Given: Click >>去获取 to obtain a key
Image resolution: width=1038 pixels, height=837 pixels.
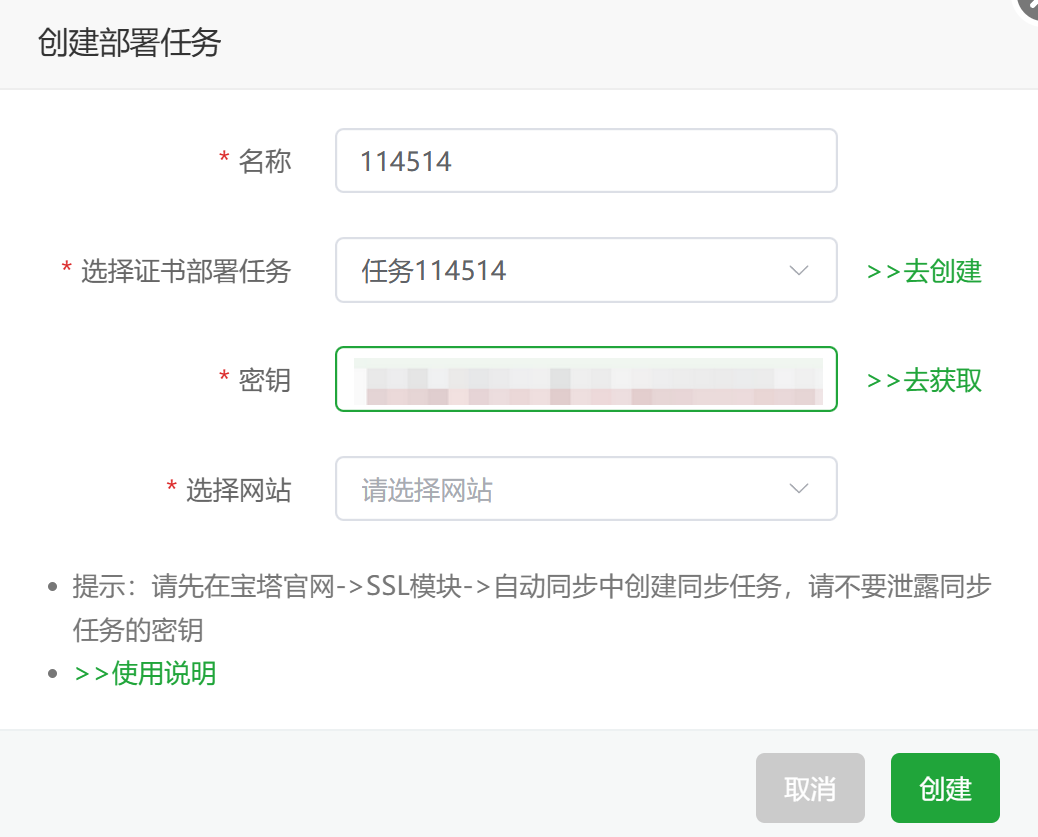Looking at the screenshot, I should click(923, 380).
